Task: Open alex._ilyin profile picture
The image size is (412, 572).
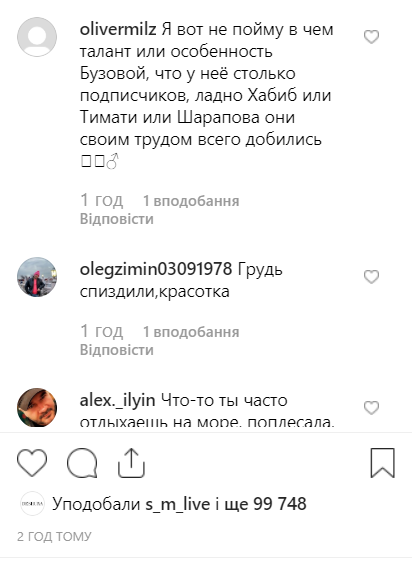Action: click(x=37, y=407)
